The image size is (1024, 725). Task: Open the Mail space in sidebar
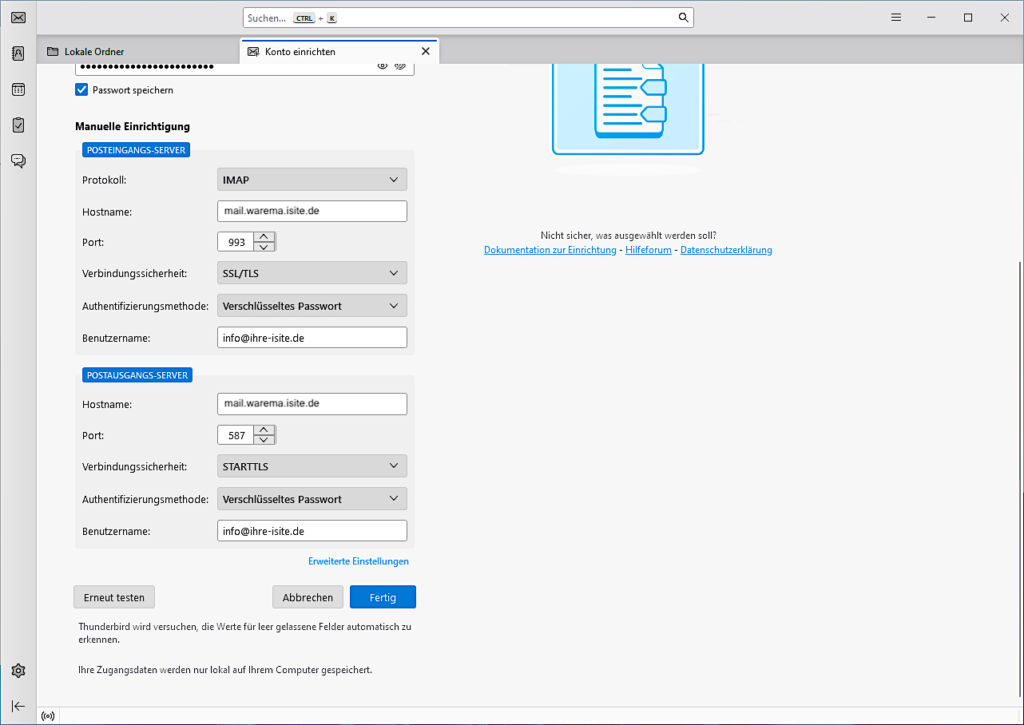[x=18, y=18]
